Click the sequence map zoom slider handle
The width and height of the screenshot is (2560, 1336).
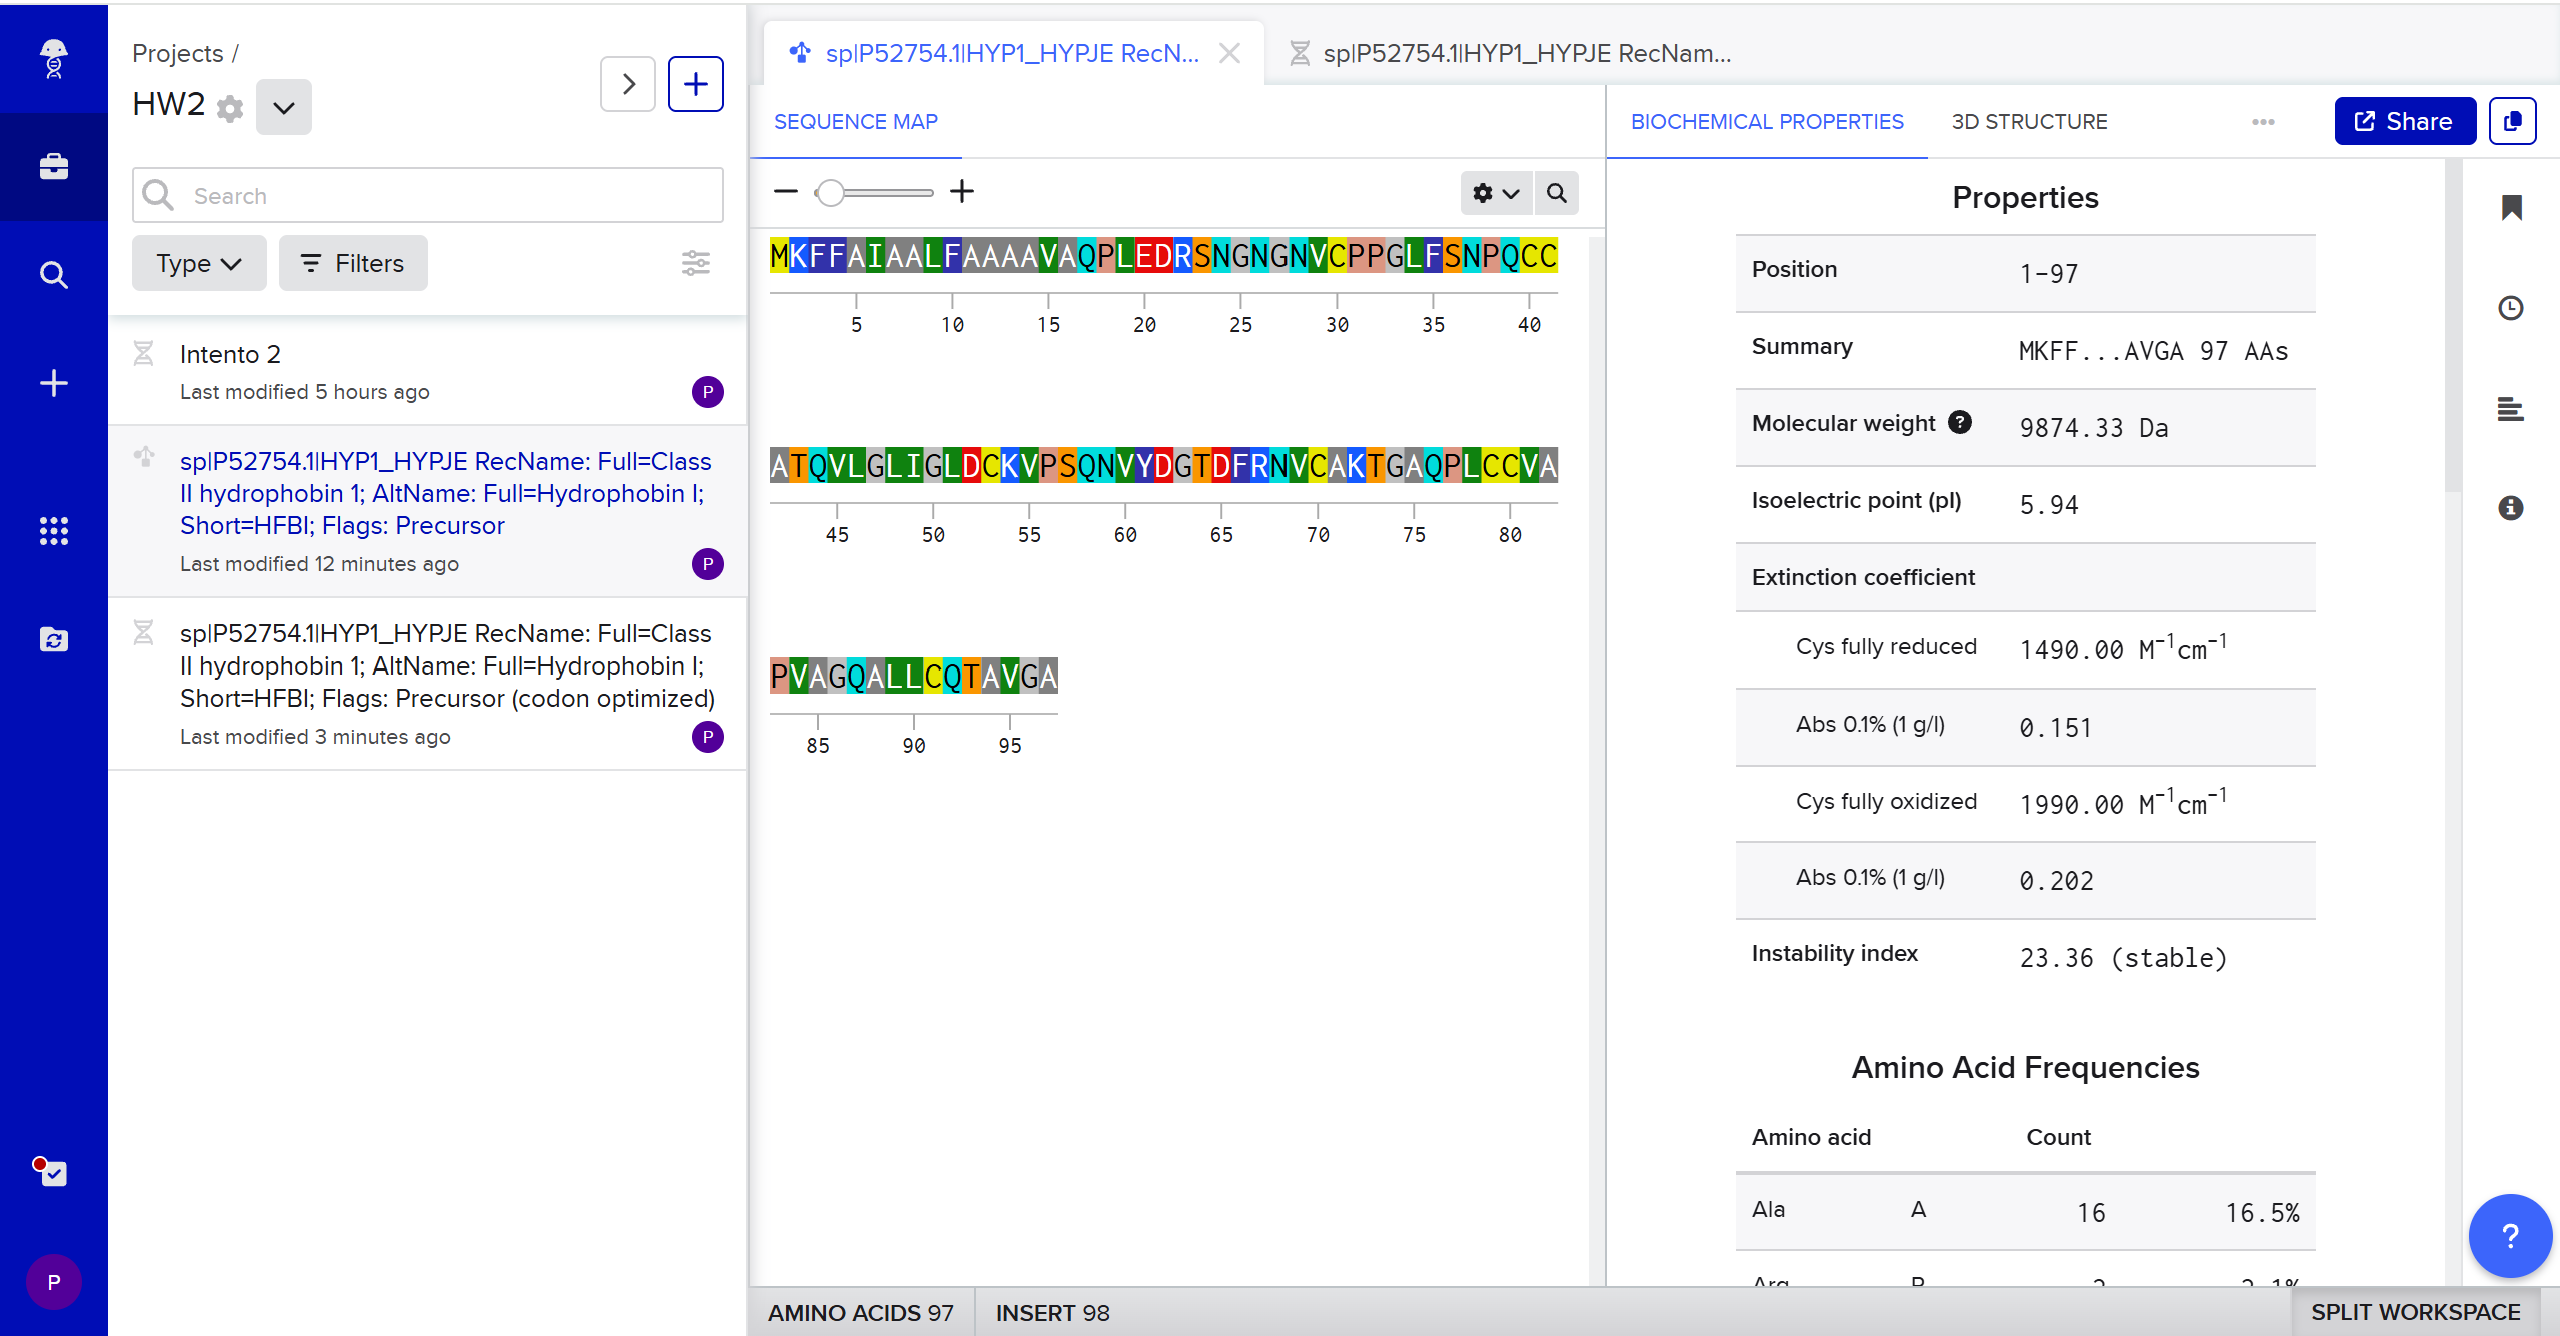[830, 193]
